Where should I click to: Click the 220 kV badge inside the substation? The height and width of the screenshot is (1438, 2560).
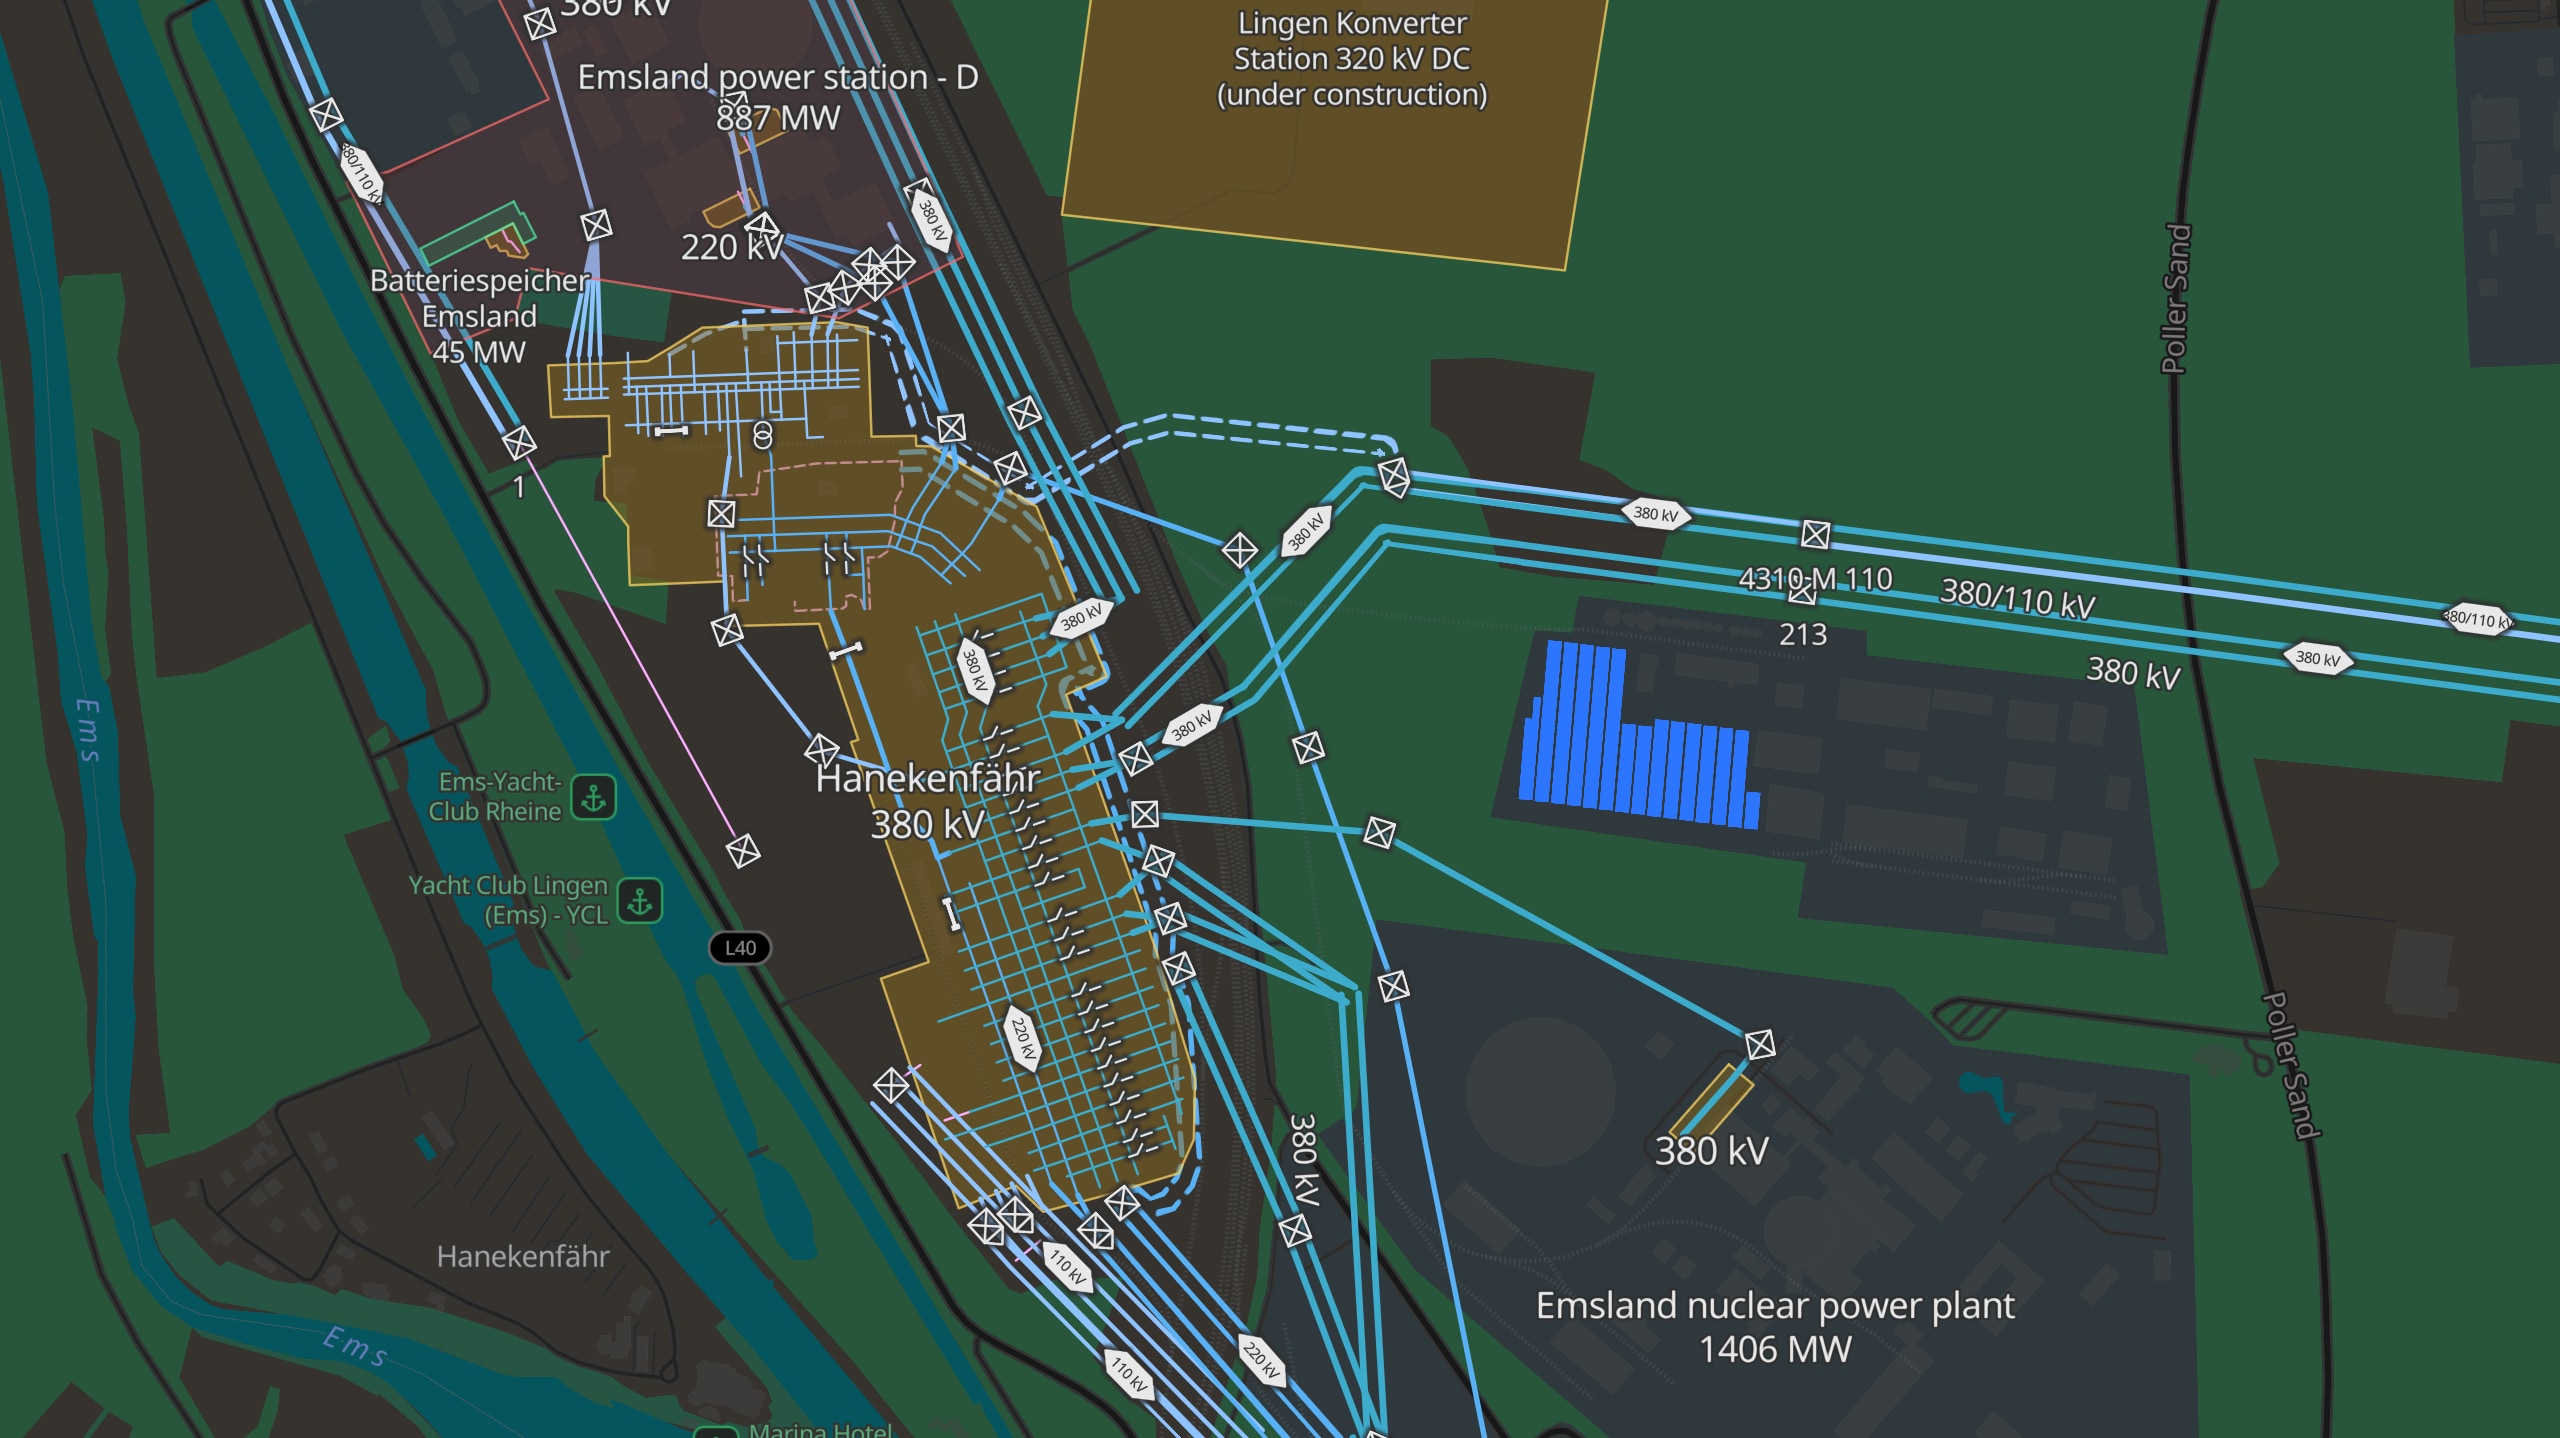[1022, 1039]
